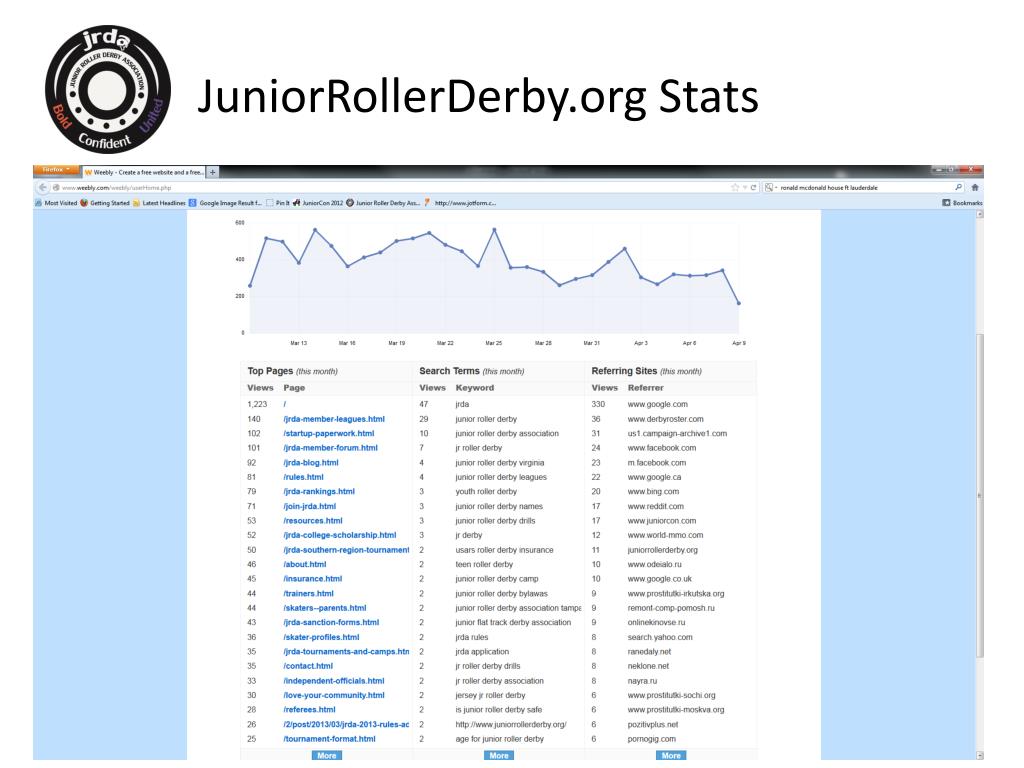Open the Latest Headlines bookmark
This screenshot has width=1024, height=768.
pos(159,203)
